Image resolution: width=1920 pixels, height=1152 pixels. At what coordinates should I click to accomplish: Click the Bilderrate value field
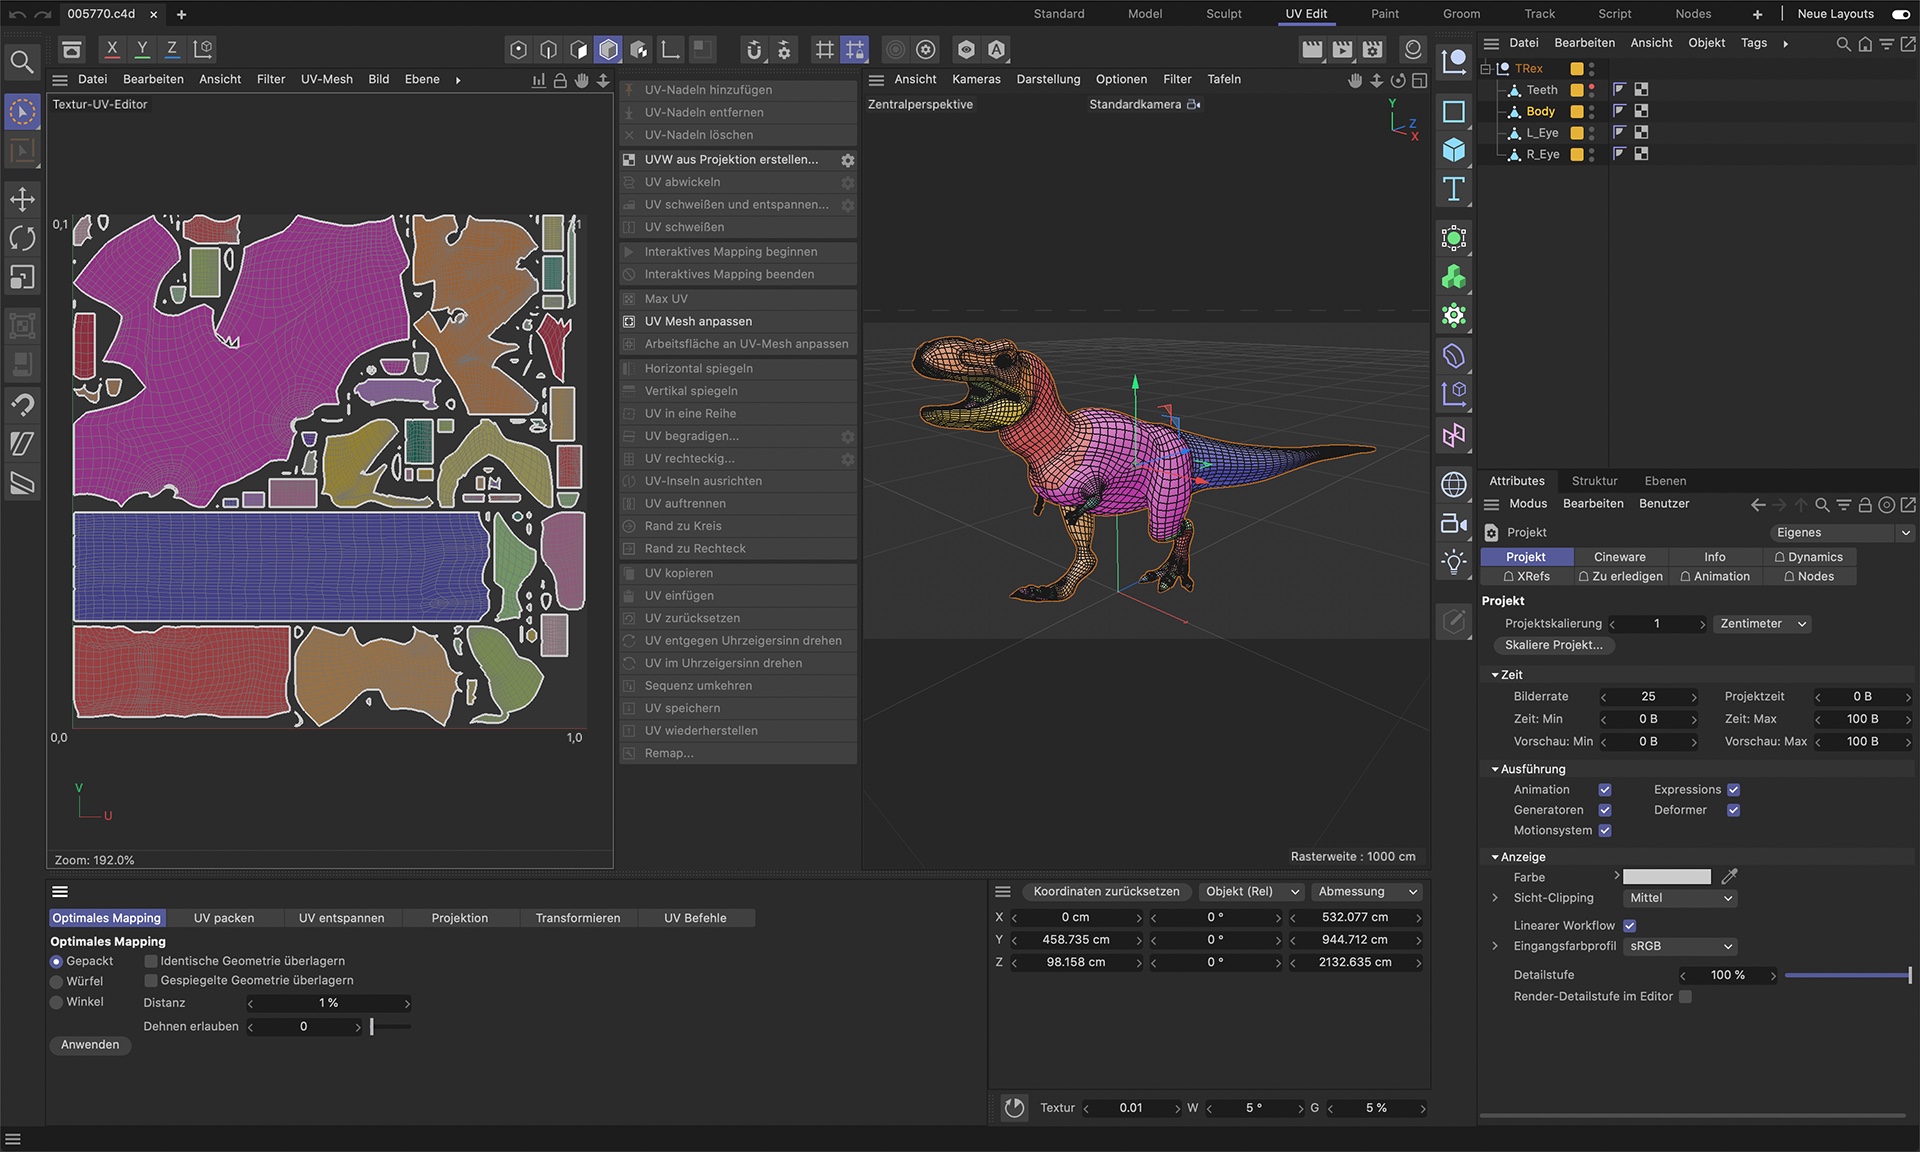[x=1648, y=697]
